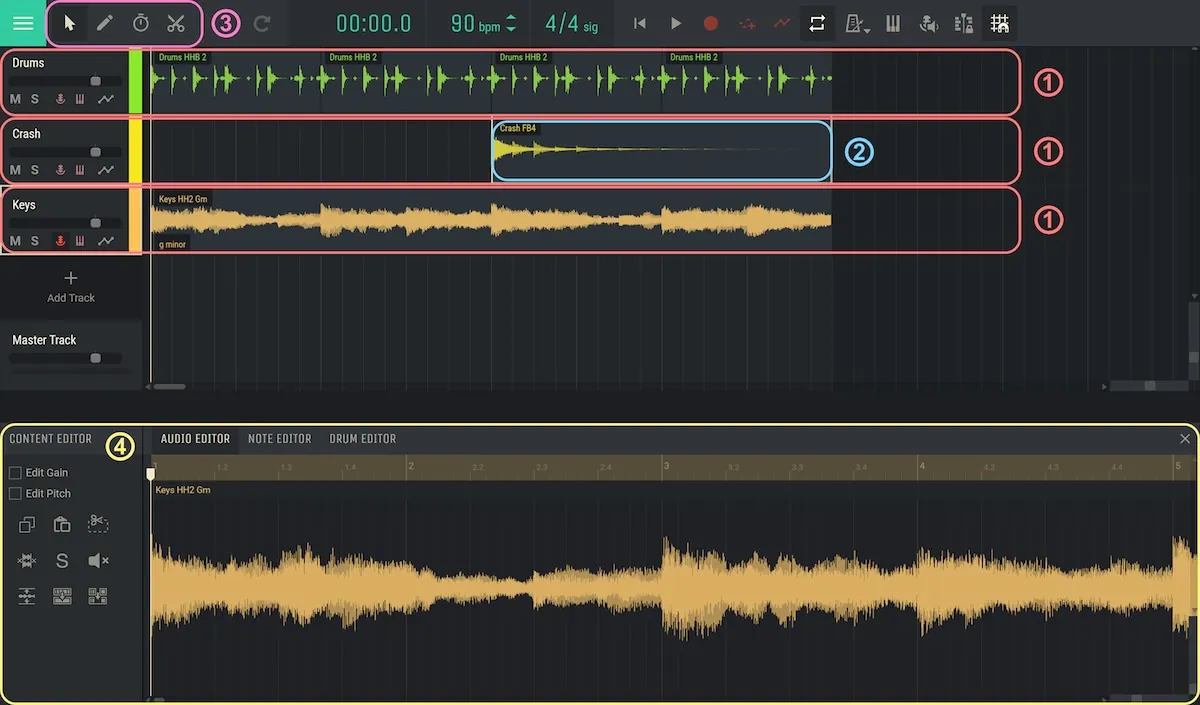Image resolution: width=1200 pixels, height=705 pixels.
Task: Enable the Edit Pitch checkbox
Action: pos(15,494)
